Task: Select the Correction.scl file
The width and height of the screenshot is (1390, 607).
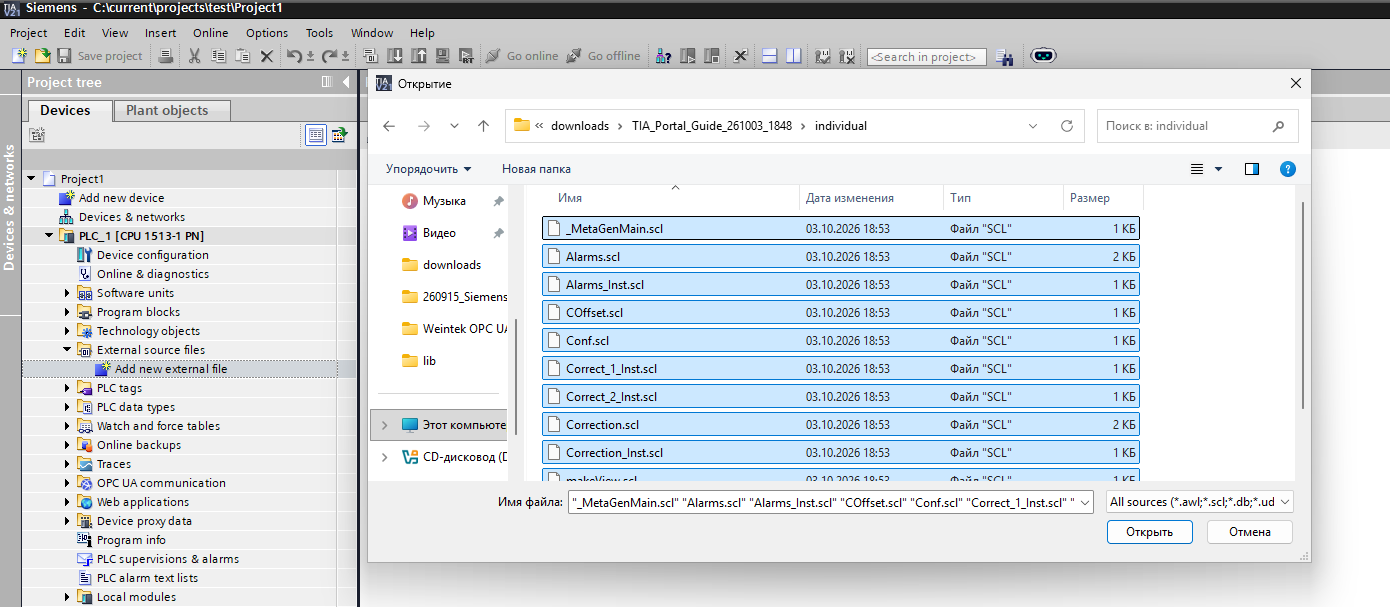Action: click(840, 425)
